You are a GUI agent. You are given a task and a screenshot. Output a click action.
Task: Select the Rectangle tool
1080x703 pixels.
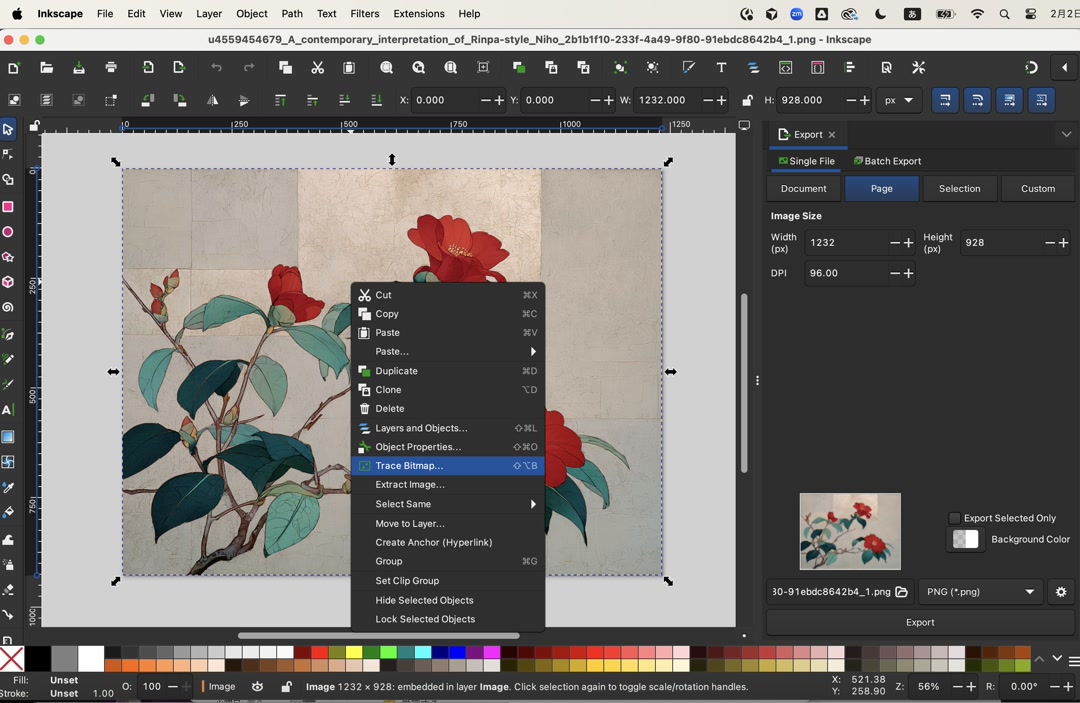8,207
